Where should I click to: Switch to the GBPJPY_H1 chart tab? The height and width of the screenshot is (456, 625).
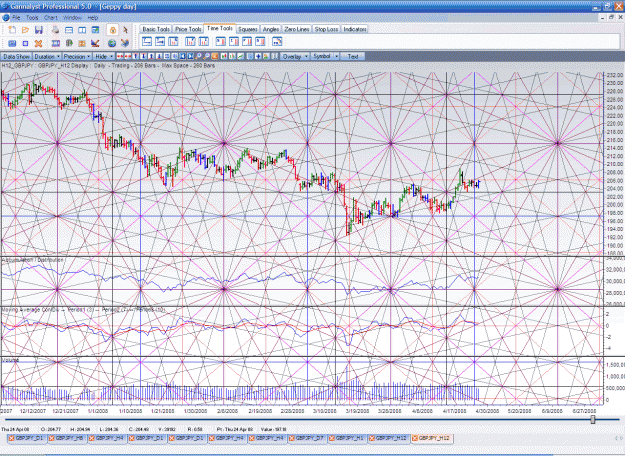point(348,438)
